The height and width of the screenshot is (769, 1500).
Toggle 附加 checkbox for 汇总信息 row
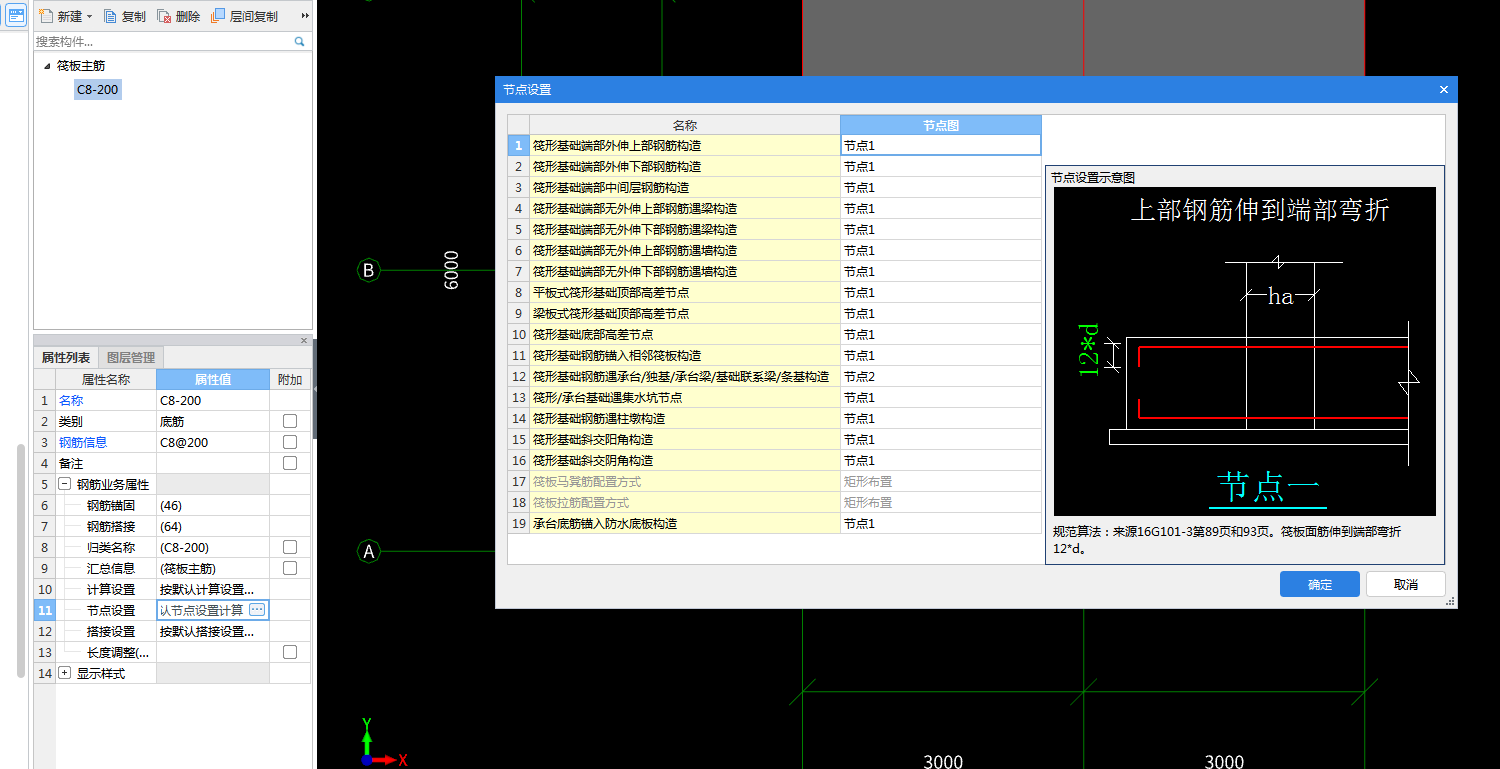pyautogui.click(x=290, y=568)
